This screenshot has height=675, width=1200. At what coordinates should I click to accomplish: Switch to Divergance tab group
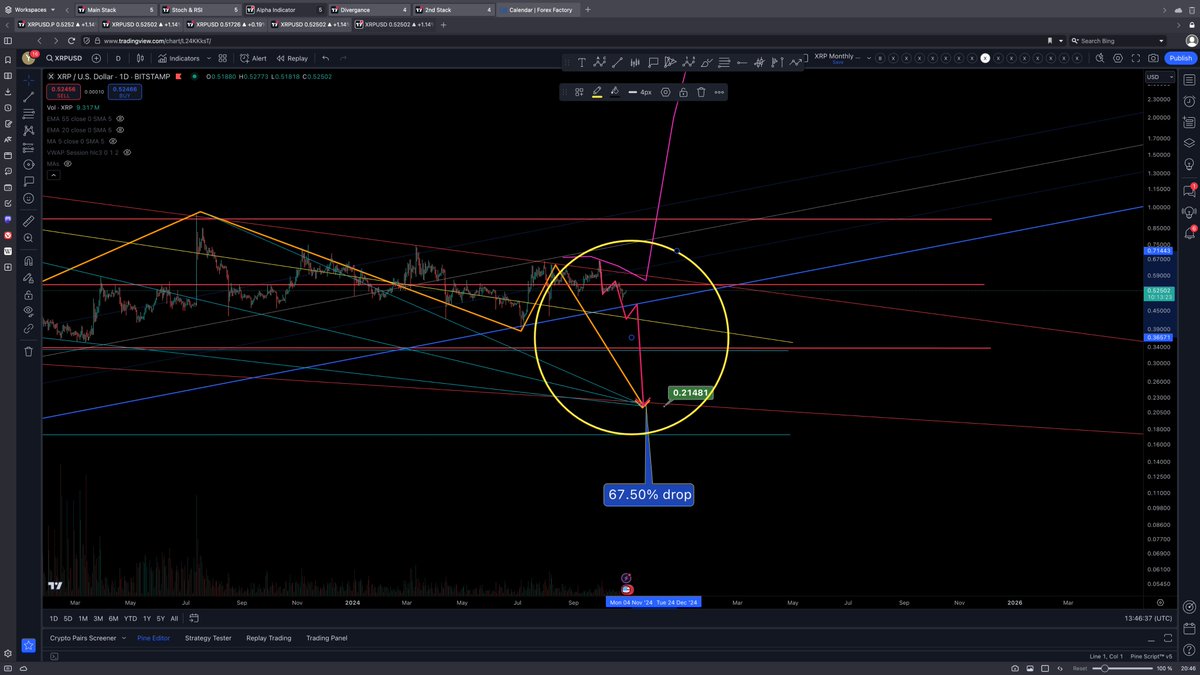coord(371,9)
